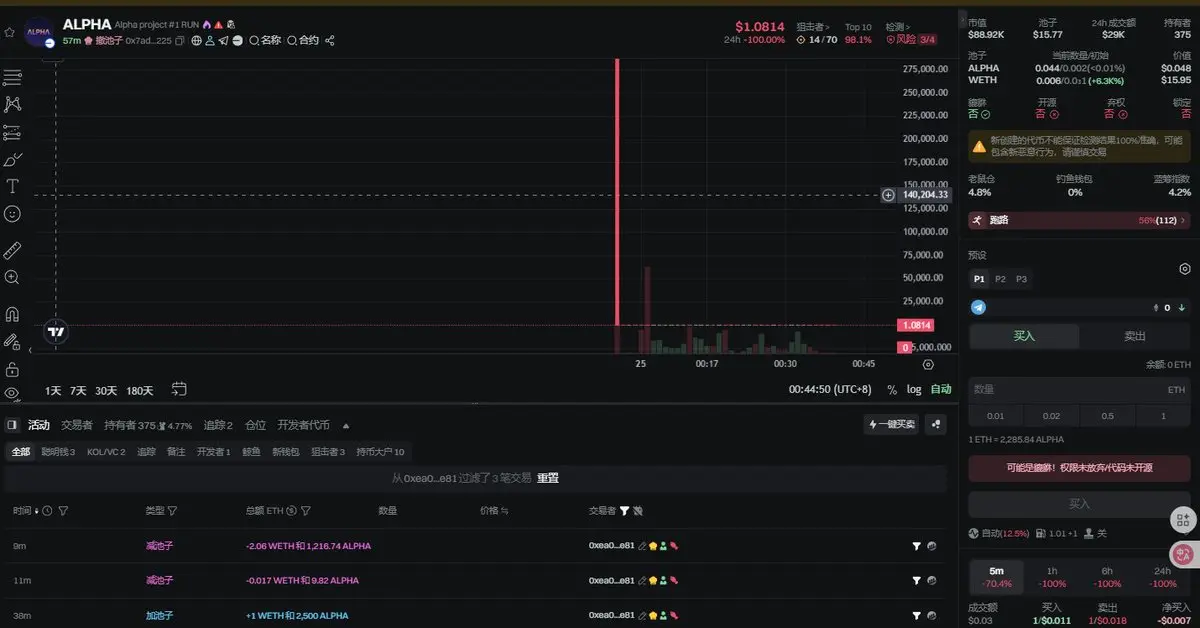Toggle the magnet snap mode
Screen dimensions: 1200x628
pos(12,314)
